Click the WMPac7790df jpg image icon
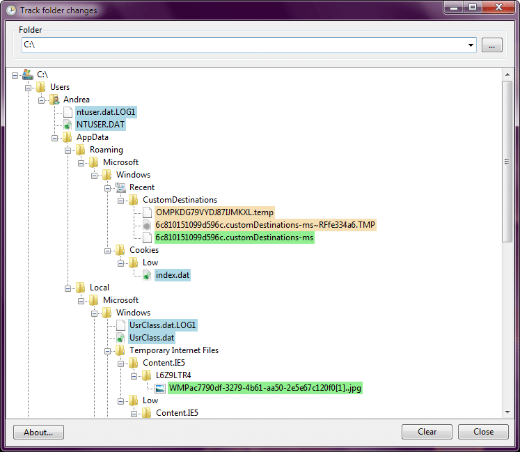This screenshot has width=520, height=452. pos(160,388)
